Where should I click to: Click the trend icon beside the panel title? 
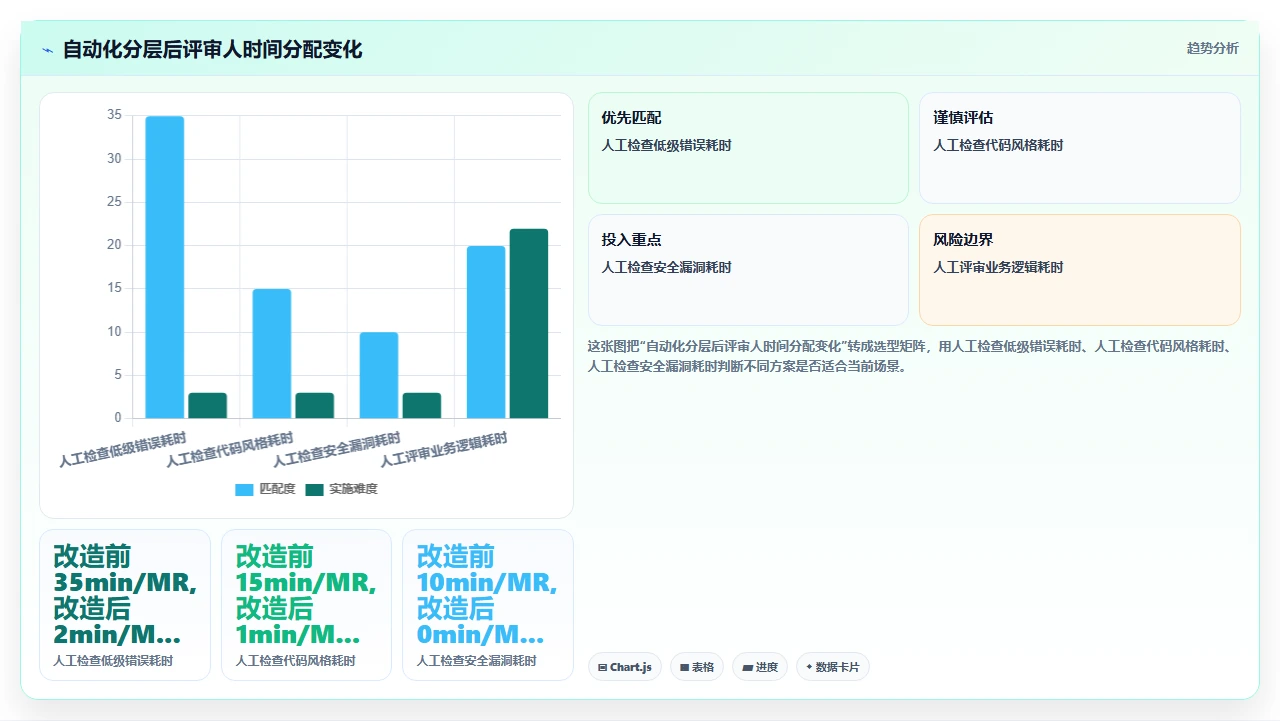47,50
